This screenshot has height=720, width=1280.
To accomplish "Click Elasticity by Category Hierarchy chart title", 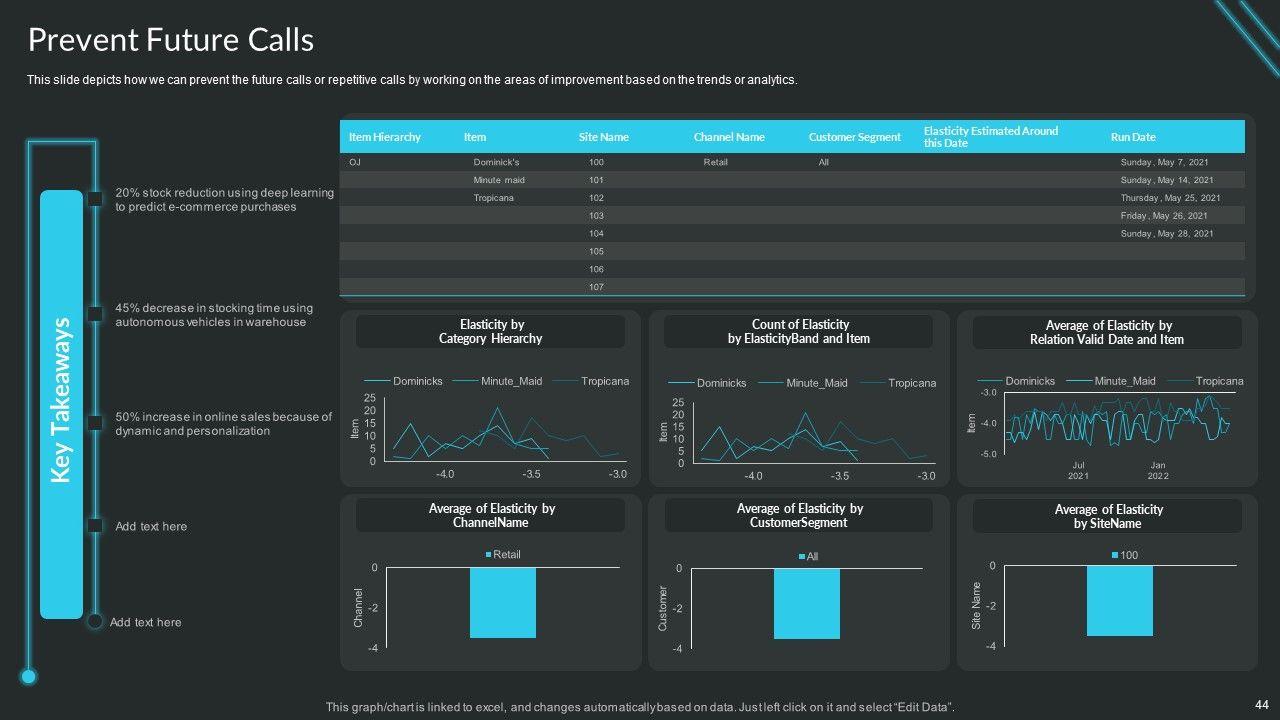I will click(490, 332).
